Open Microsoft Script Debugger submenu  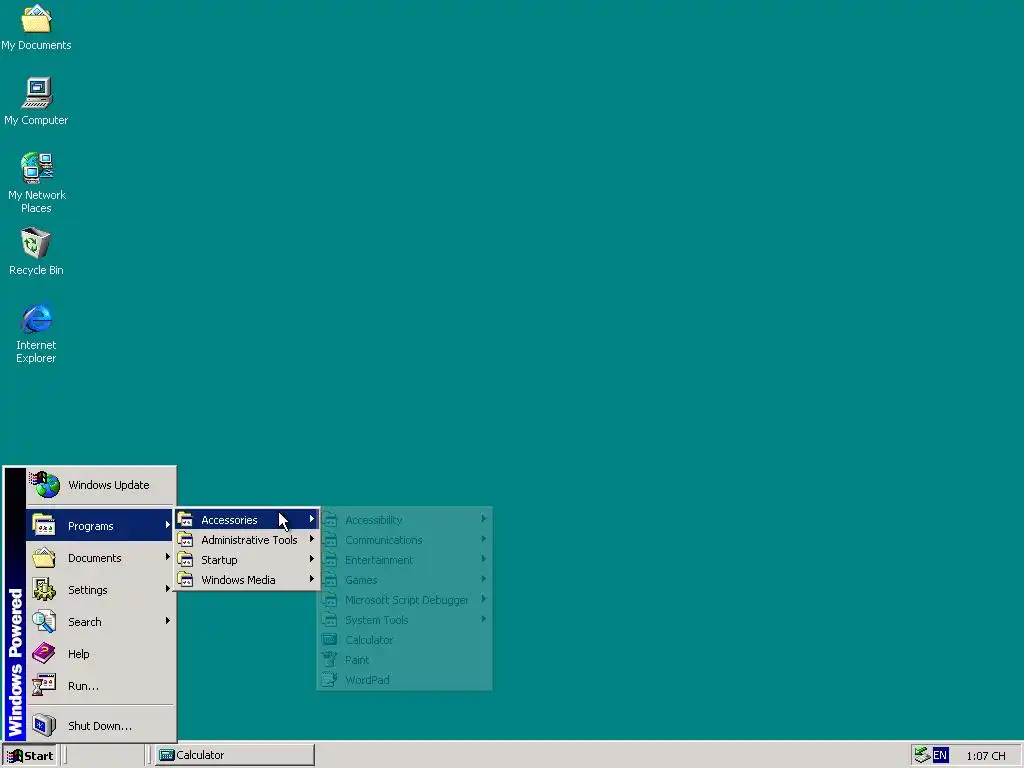(404, 600)
